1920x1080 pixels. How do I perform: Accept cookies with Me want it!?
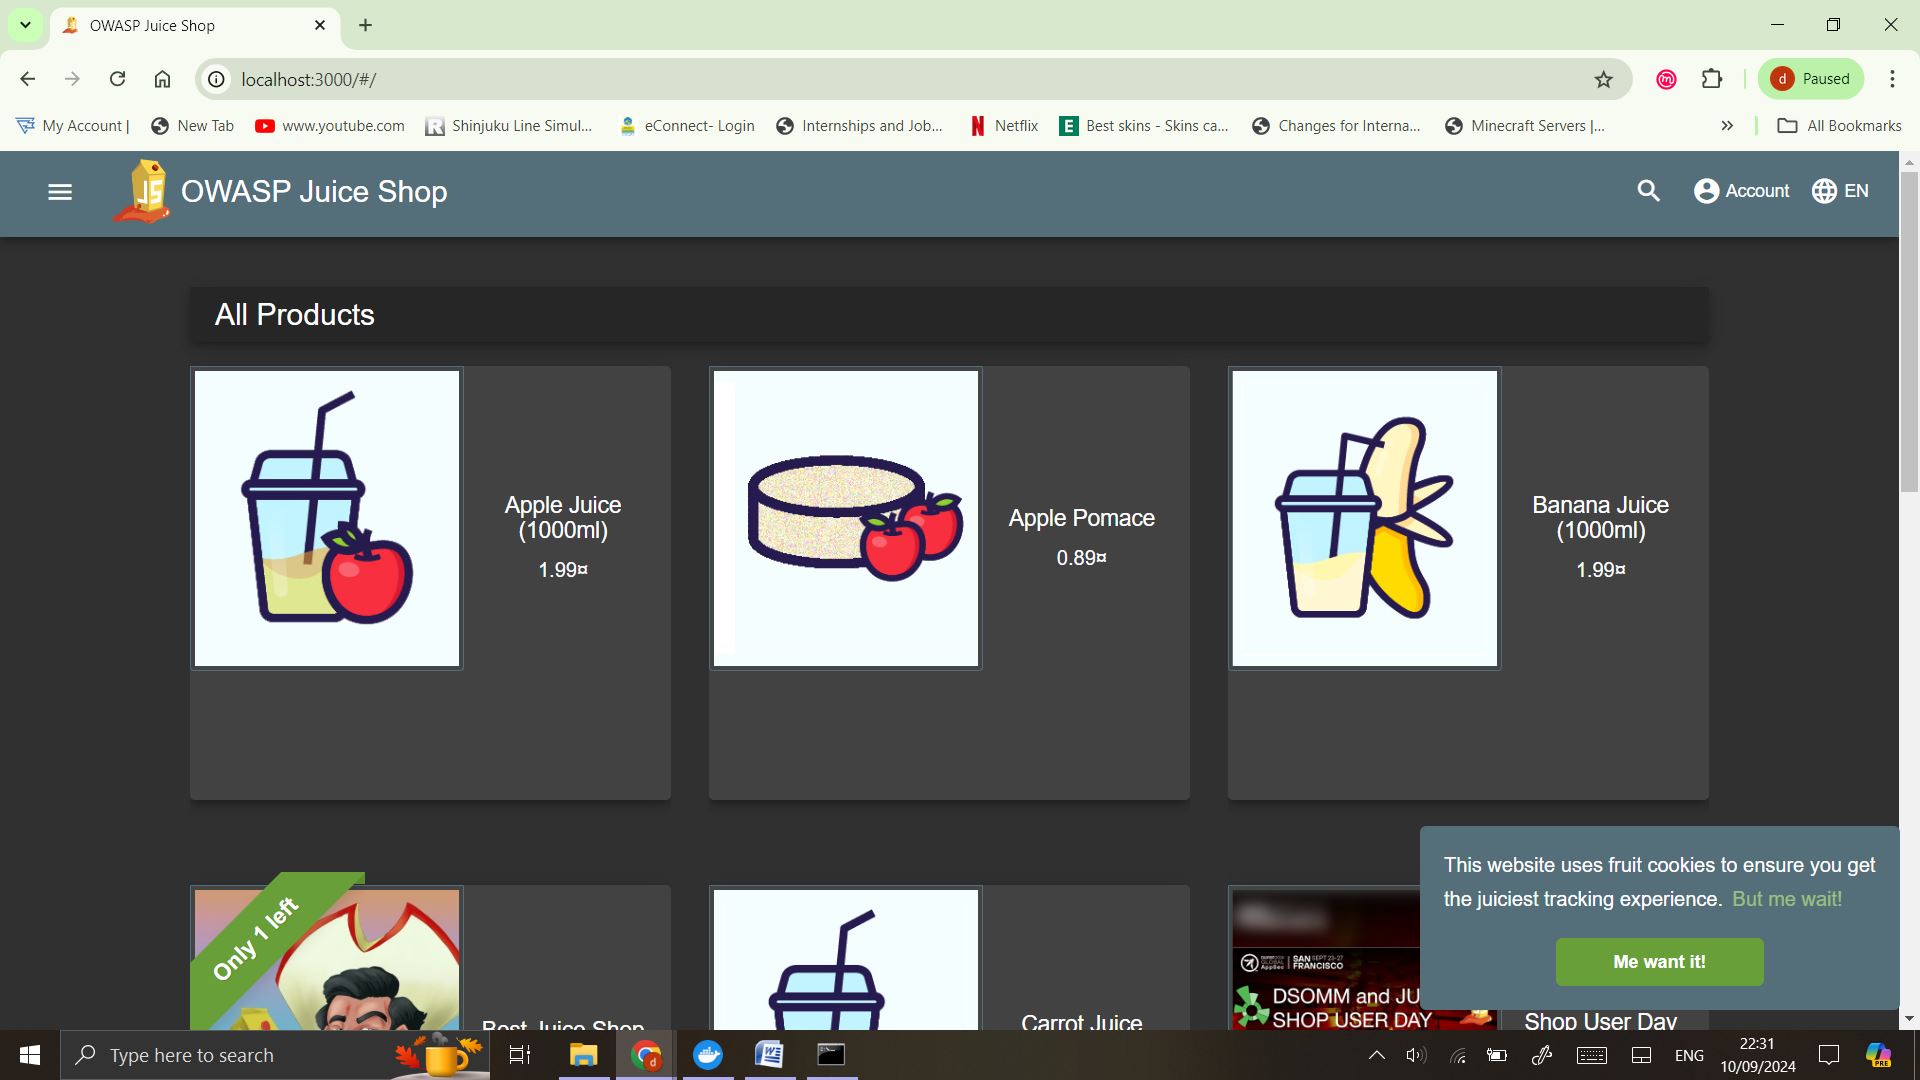click(1659, 962)
